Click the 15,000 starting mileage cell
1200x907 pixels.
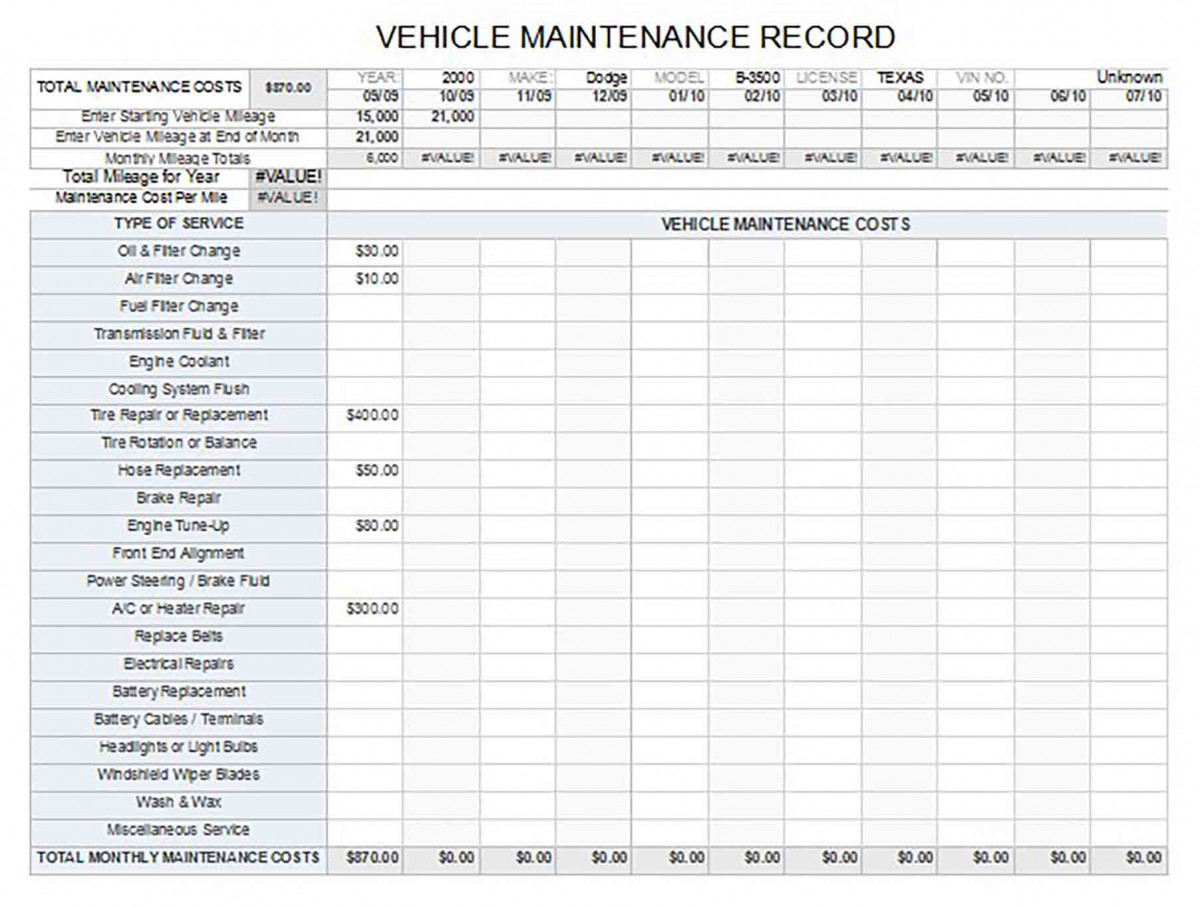click(x=365, y=117)
